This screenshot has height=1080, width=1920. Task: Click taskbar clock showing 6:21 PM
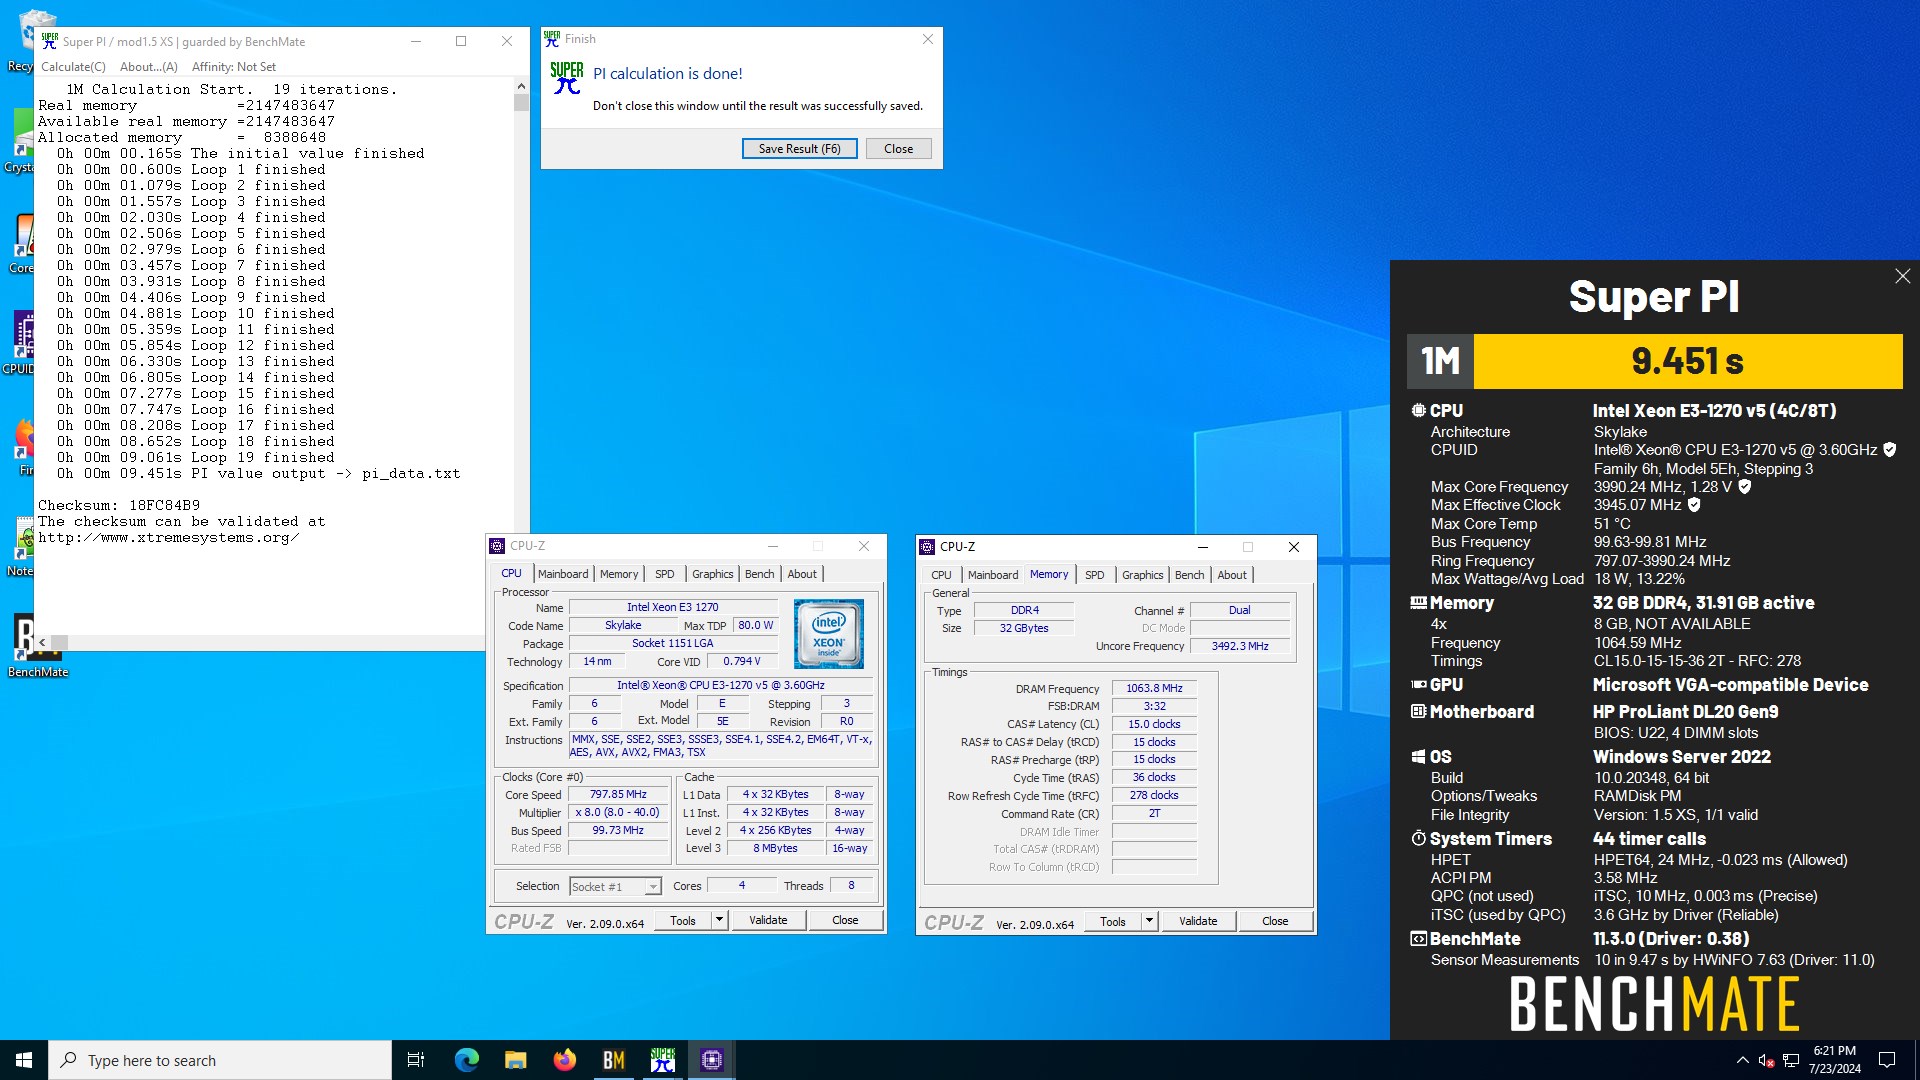pyautogui.click(x=1834, y=1060)
